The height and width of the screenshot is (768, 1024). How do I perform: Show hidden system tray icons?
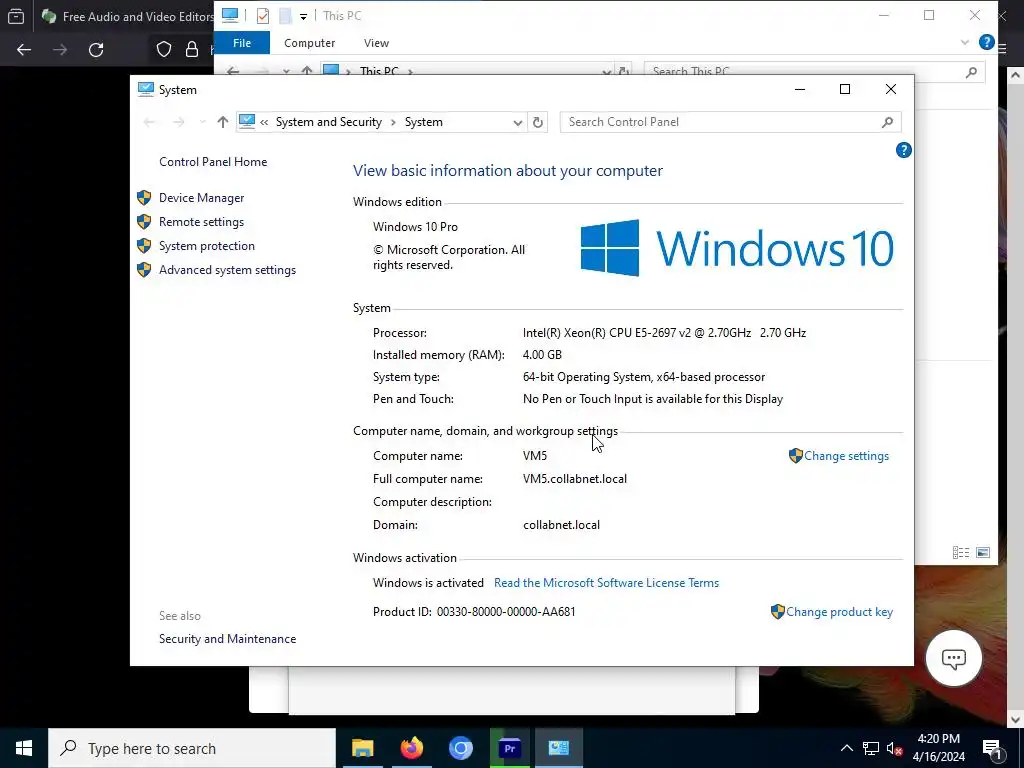[x=846, y=748]
